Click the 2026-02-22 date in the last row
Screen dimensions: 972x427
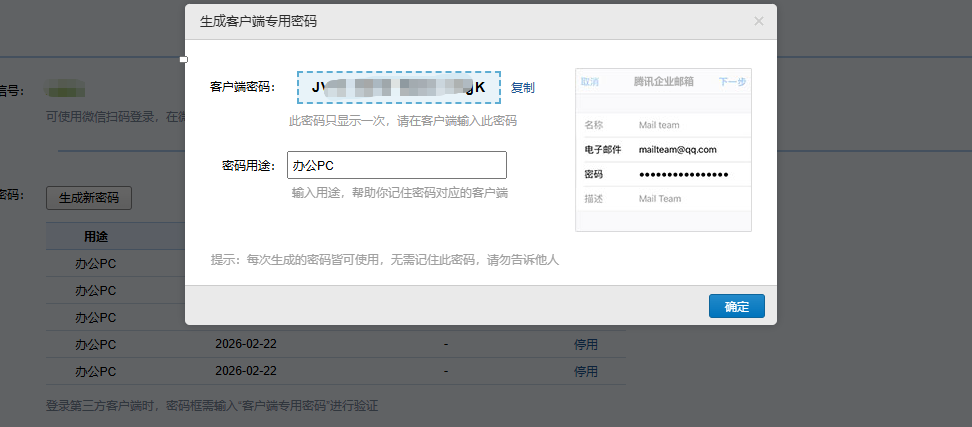[246, 371]
